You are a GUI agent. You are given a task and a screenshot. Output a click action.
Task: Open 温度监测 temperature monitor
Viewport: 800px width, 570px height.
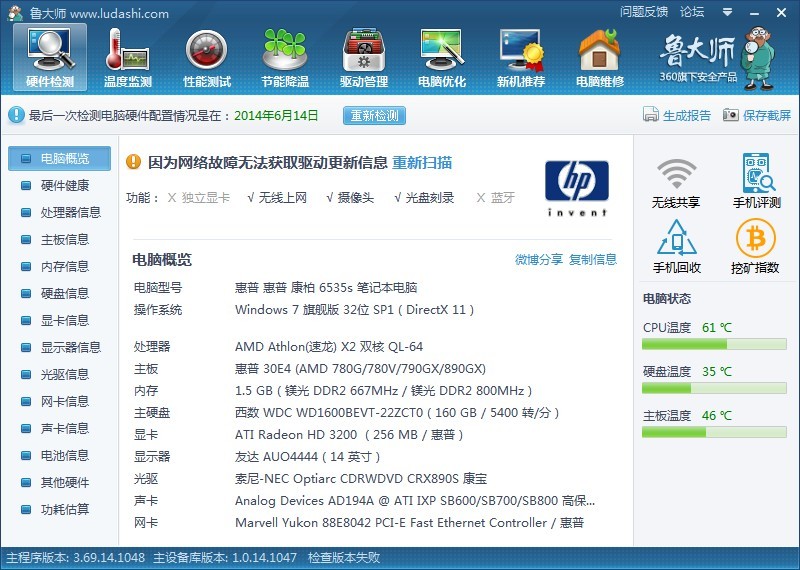pos(128,58)
